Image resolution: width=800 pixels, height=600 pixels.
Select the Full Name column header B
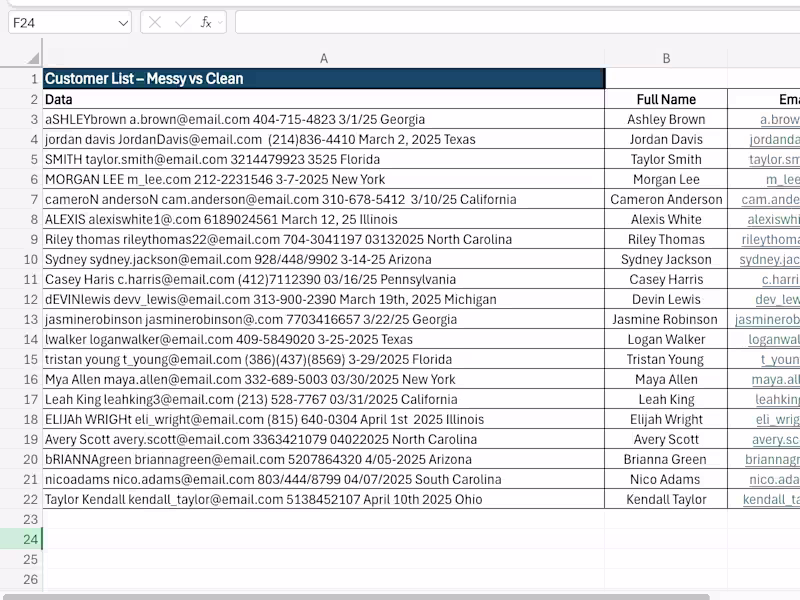tap(666, 58)
